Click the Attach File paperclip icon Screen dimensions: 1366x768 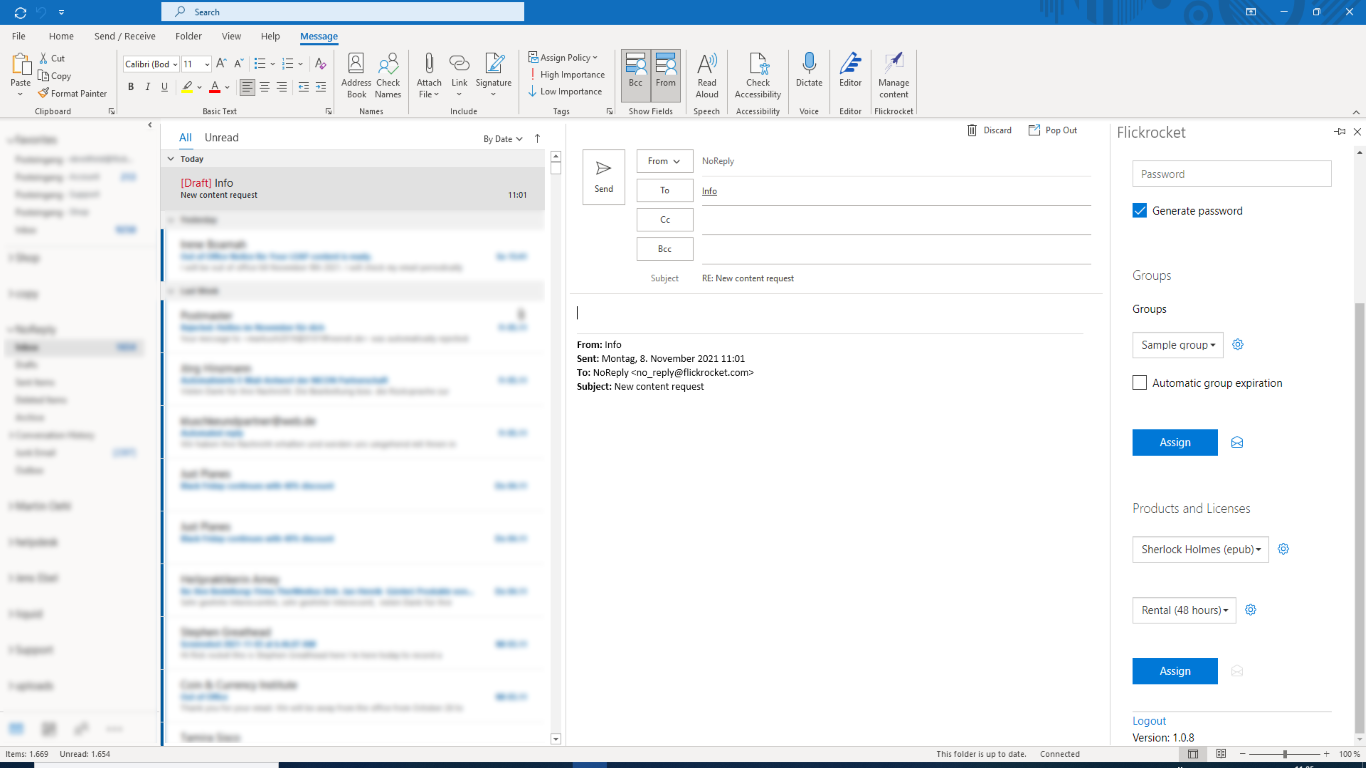[429, 66]
